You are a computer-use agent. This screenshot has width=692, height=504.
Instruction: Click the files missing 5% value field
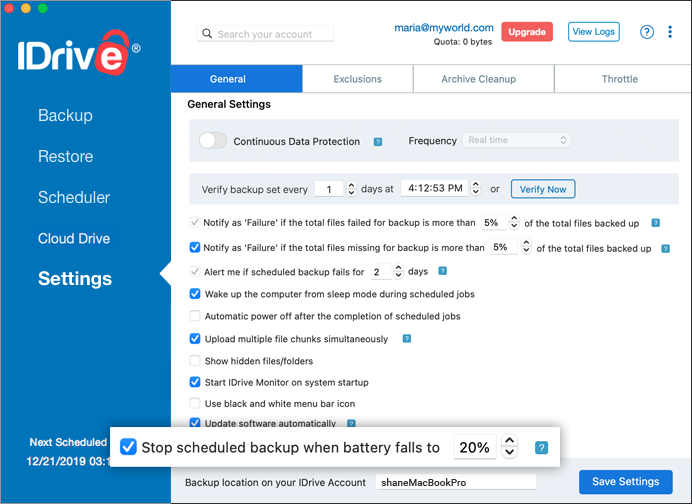[504, 247]
